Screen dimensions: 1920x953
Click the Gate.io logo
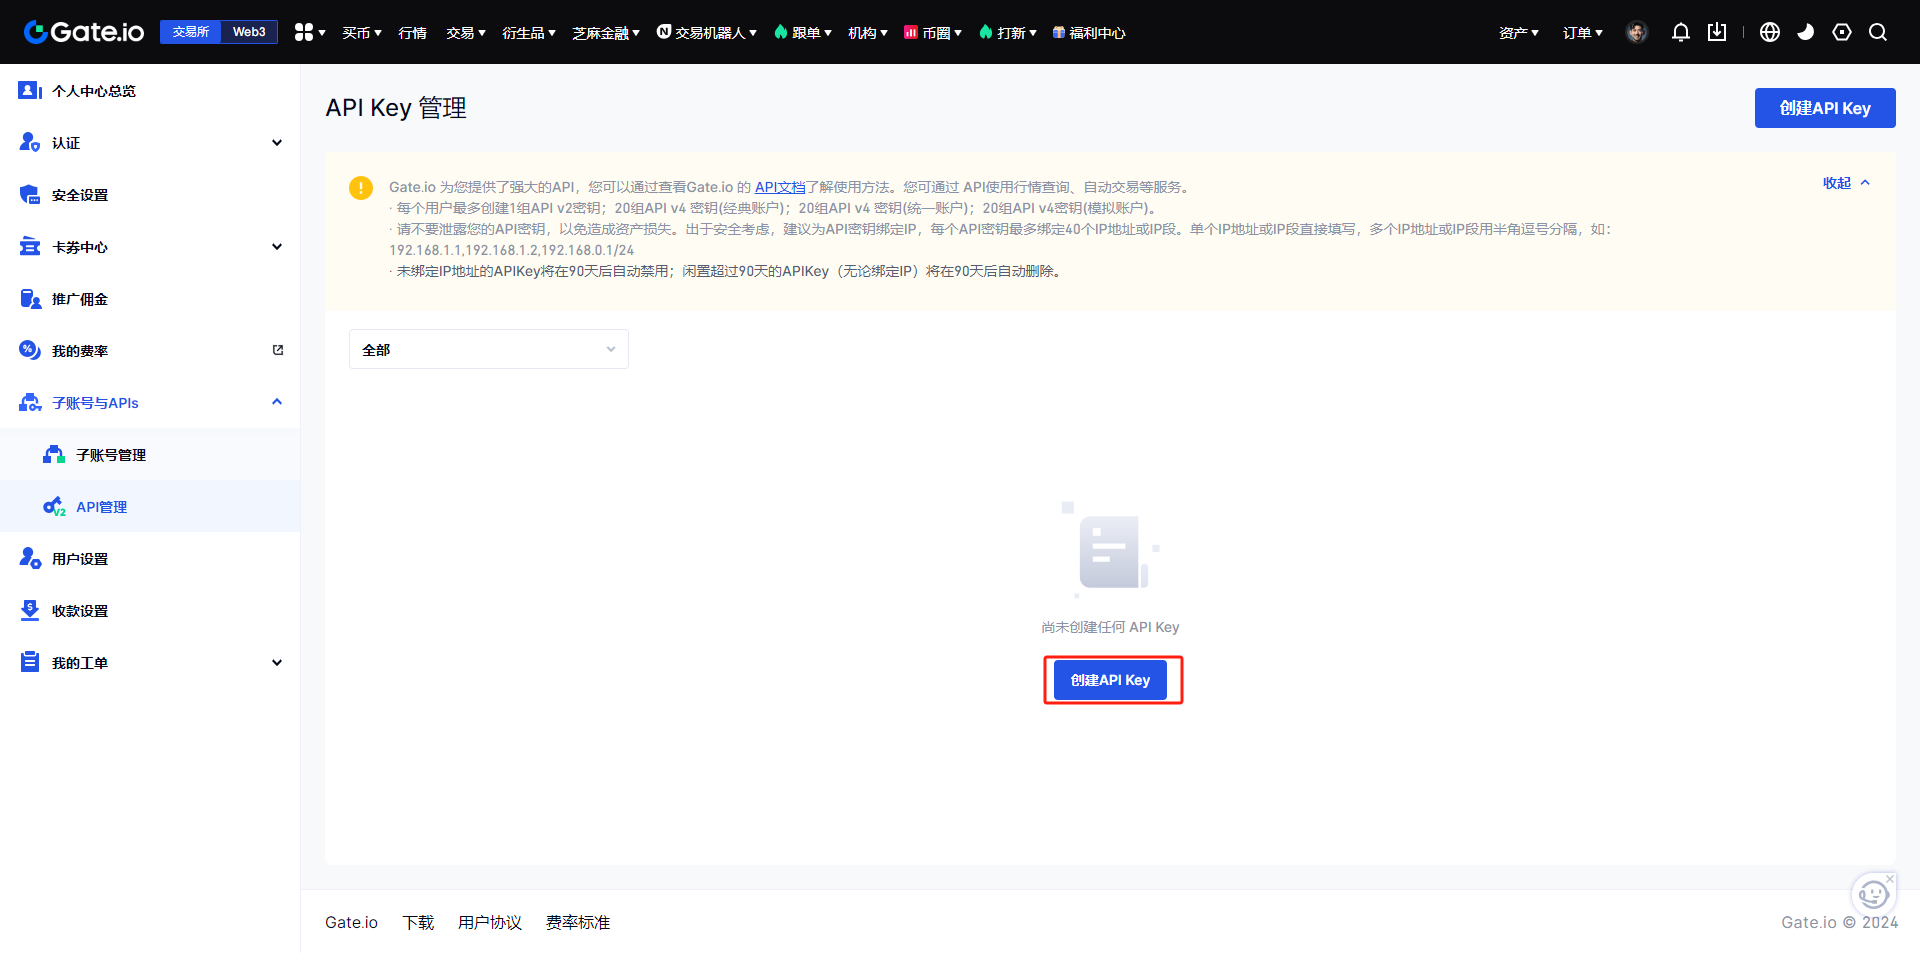click(x=84, y=32)
